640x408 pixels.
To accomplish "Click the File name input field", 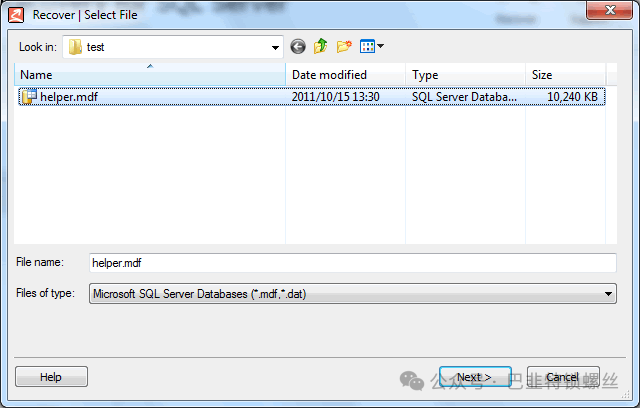I will 353,263.
